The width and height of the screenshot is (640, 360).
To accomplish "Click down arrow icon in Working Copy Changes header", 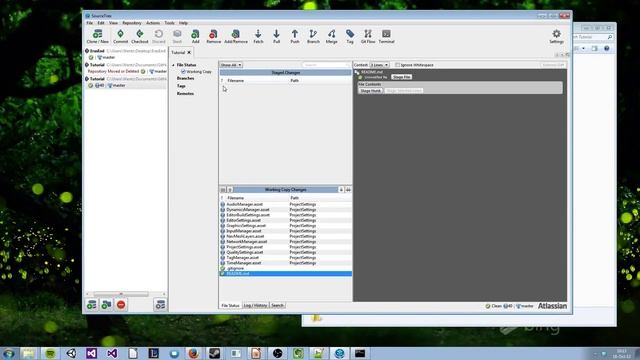I will tap(341, 190).
